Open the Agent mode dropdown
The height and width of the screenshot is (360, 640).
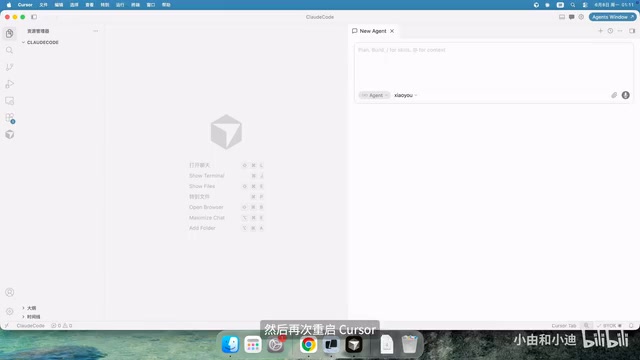pyautogui.click(x=374, y=95)
